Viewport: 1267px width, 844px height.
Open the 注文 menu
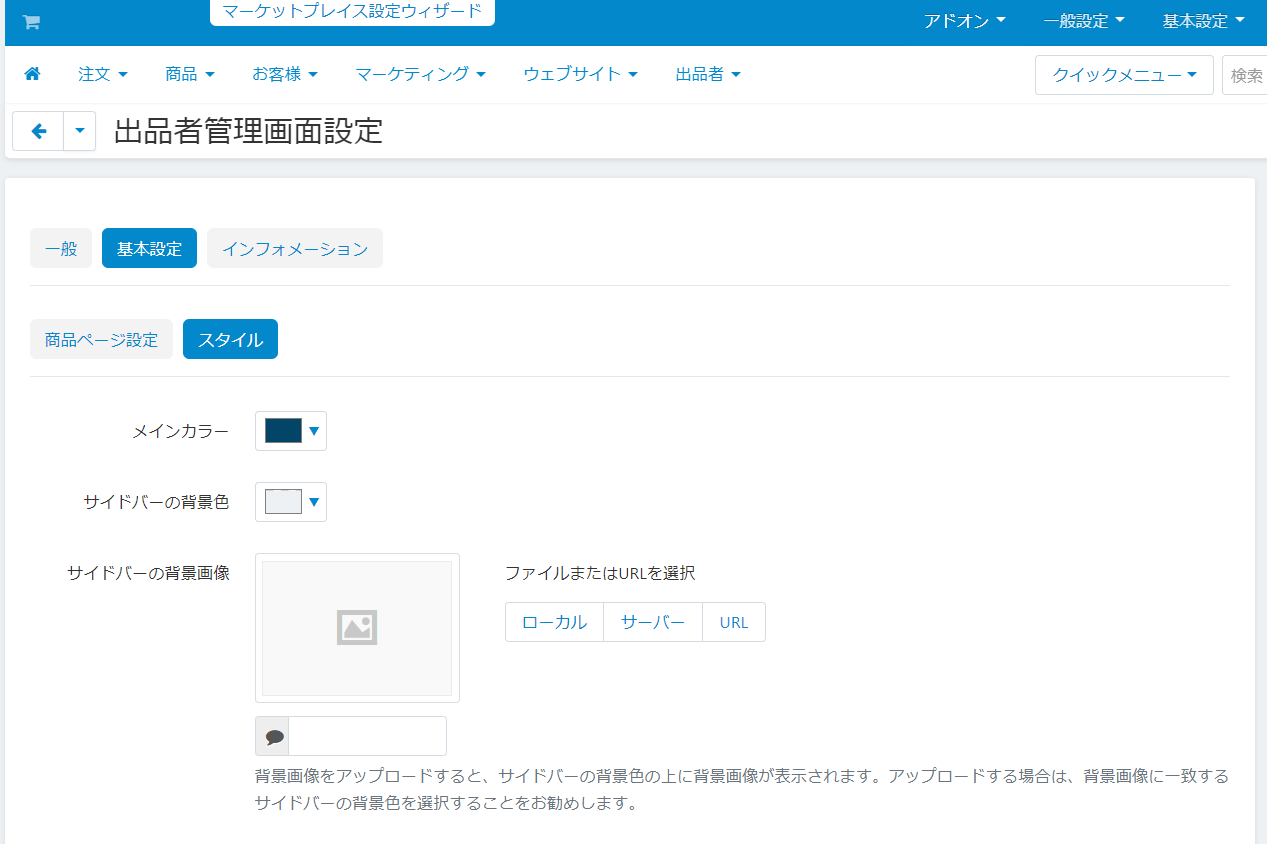(x=103, y=74)
